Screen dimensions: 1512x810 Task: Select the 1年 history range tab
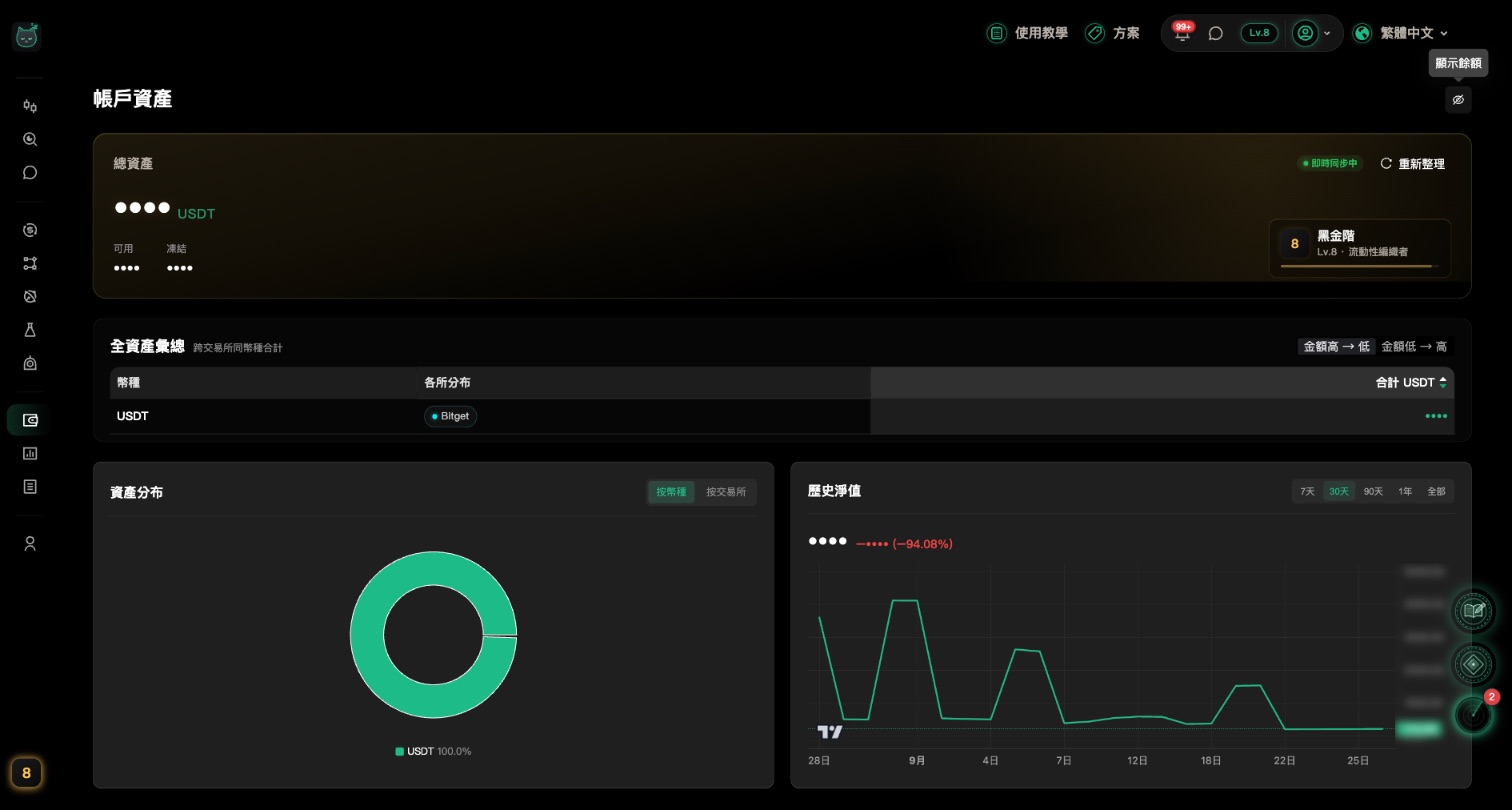[x=1405, y=491]
